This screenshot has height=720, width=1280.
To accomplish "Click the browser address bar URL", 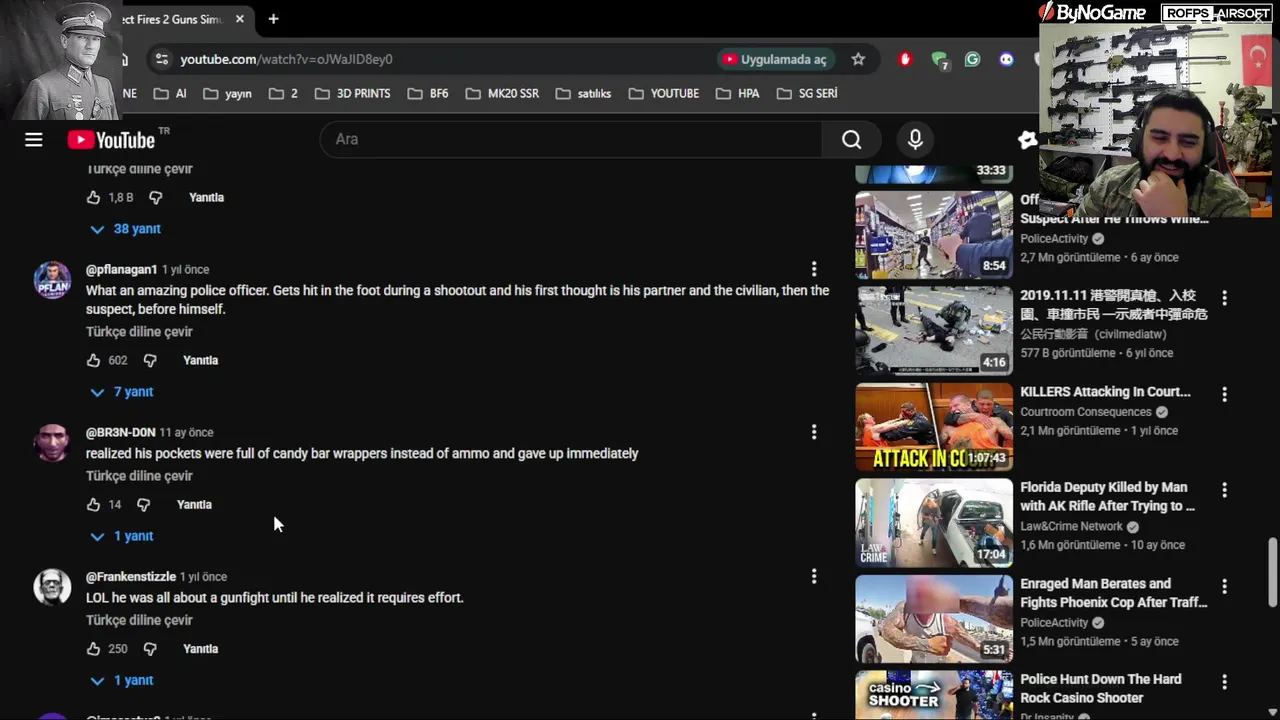I will pyautogui.click(x=286, y=59).
